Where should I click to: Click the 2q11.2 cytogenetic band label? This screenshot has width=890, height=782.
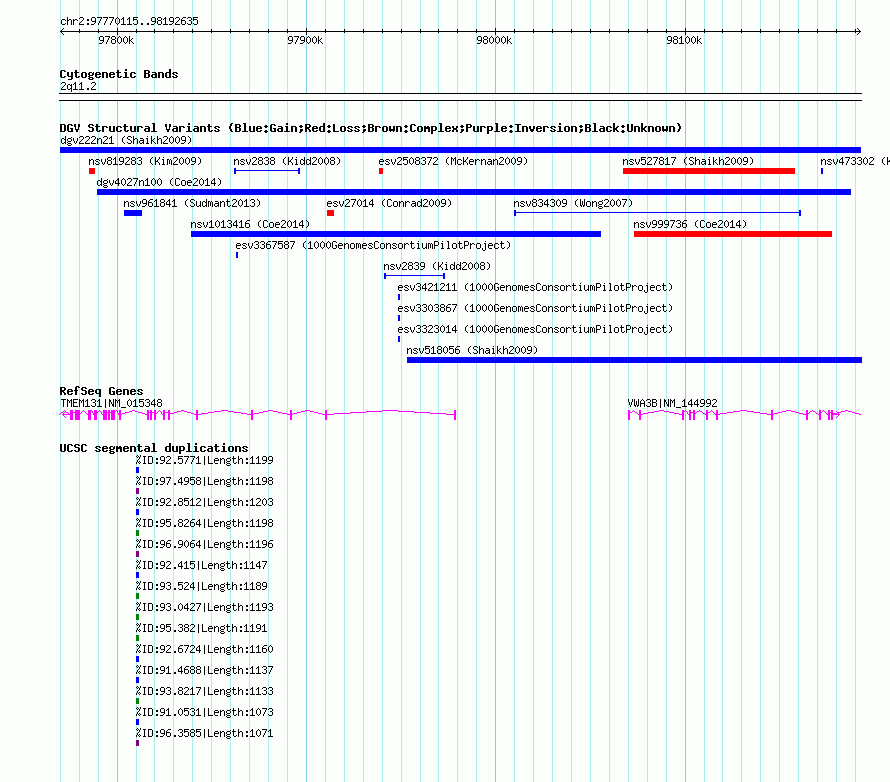[x=78, y=86]
